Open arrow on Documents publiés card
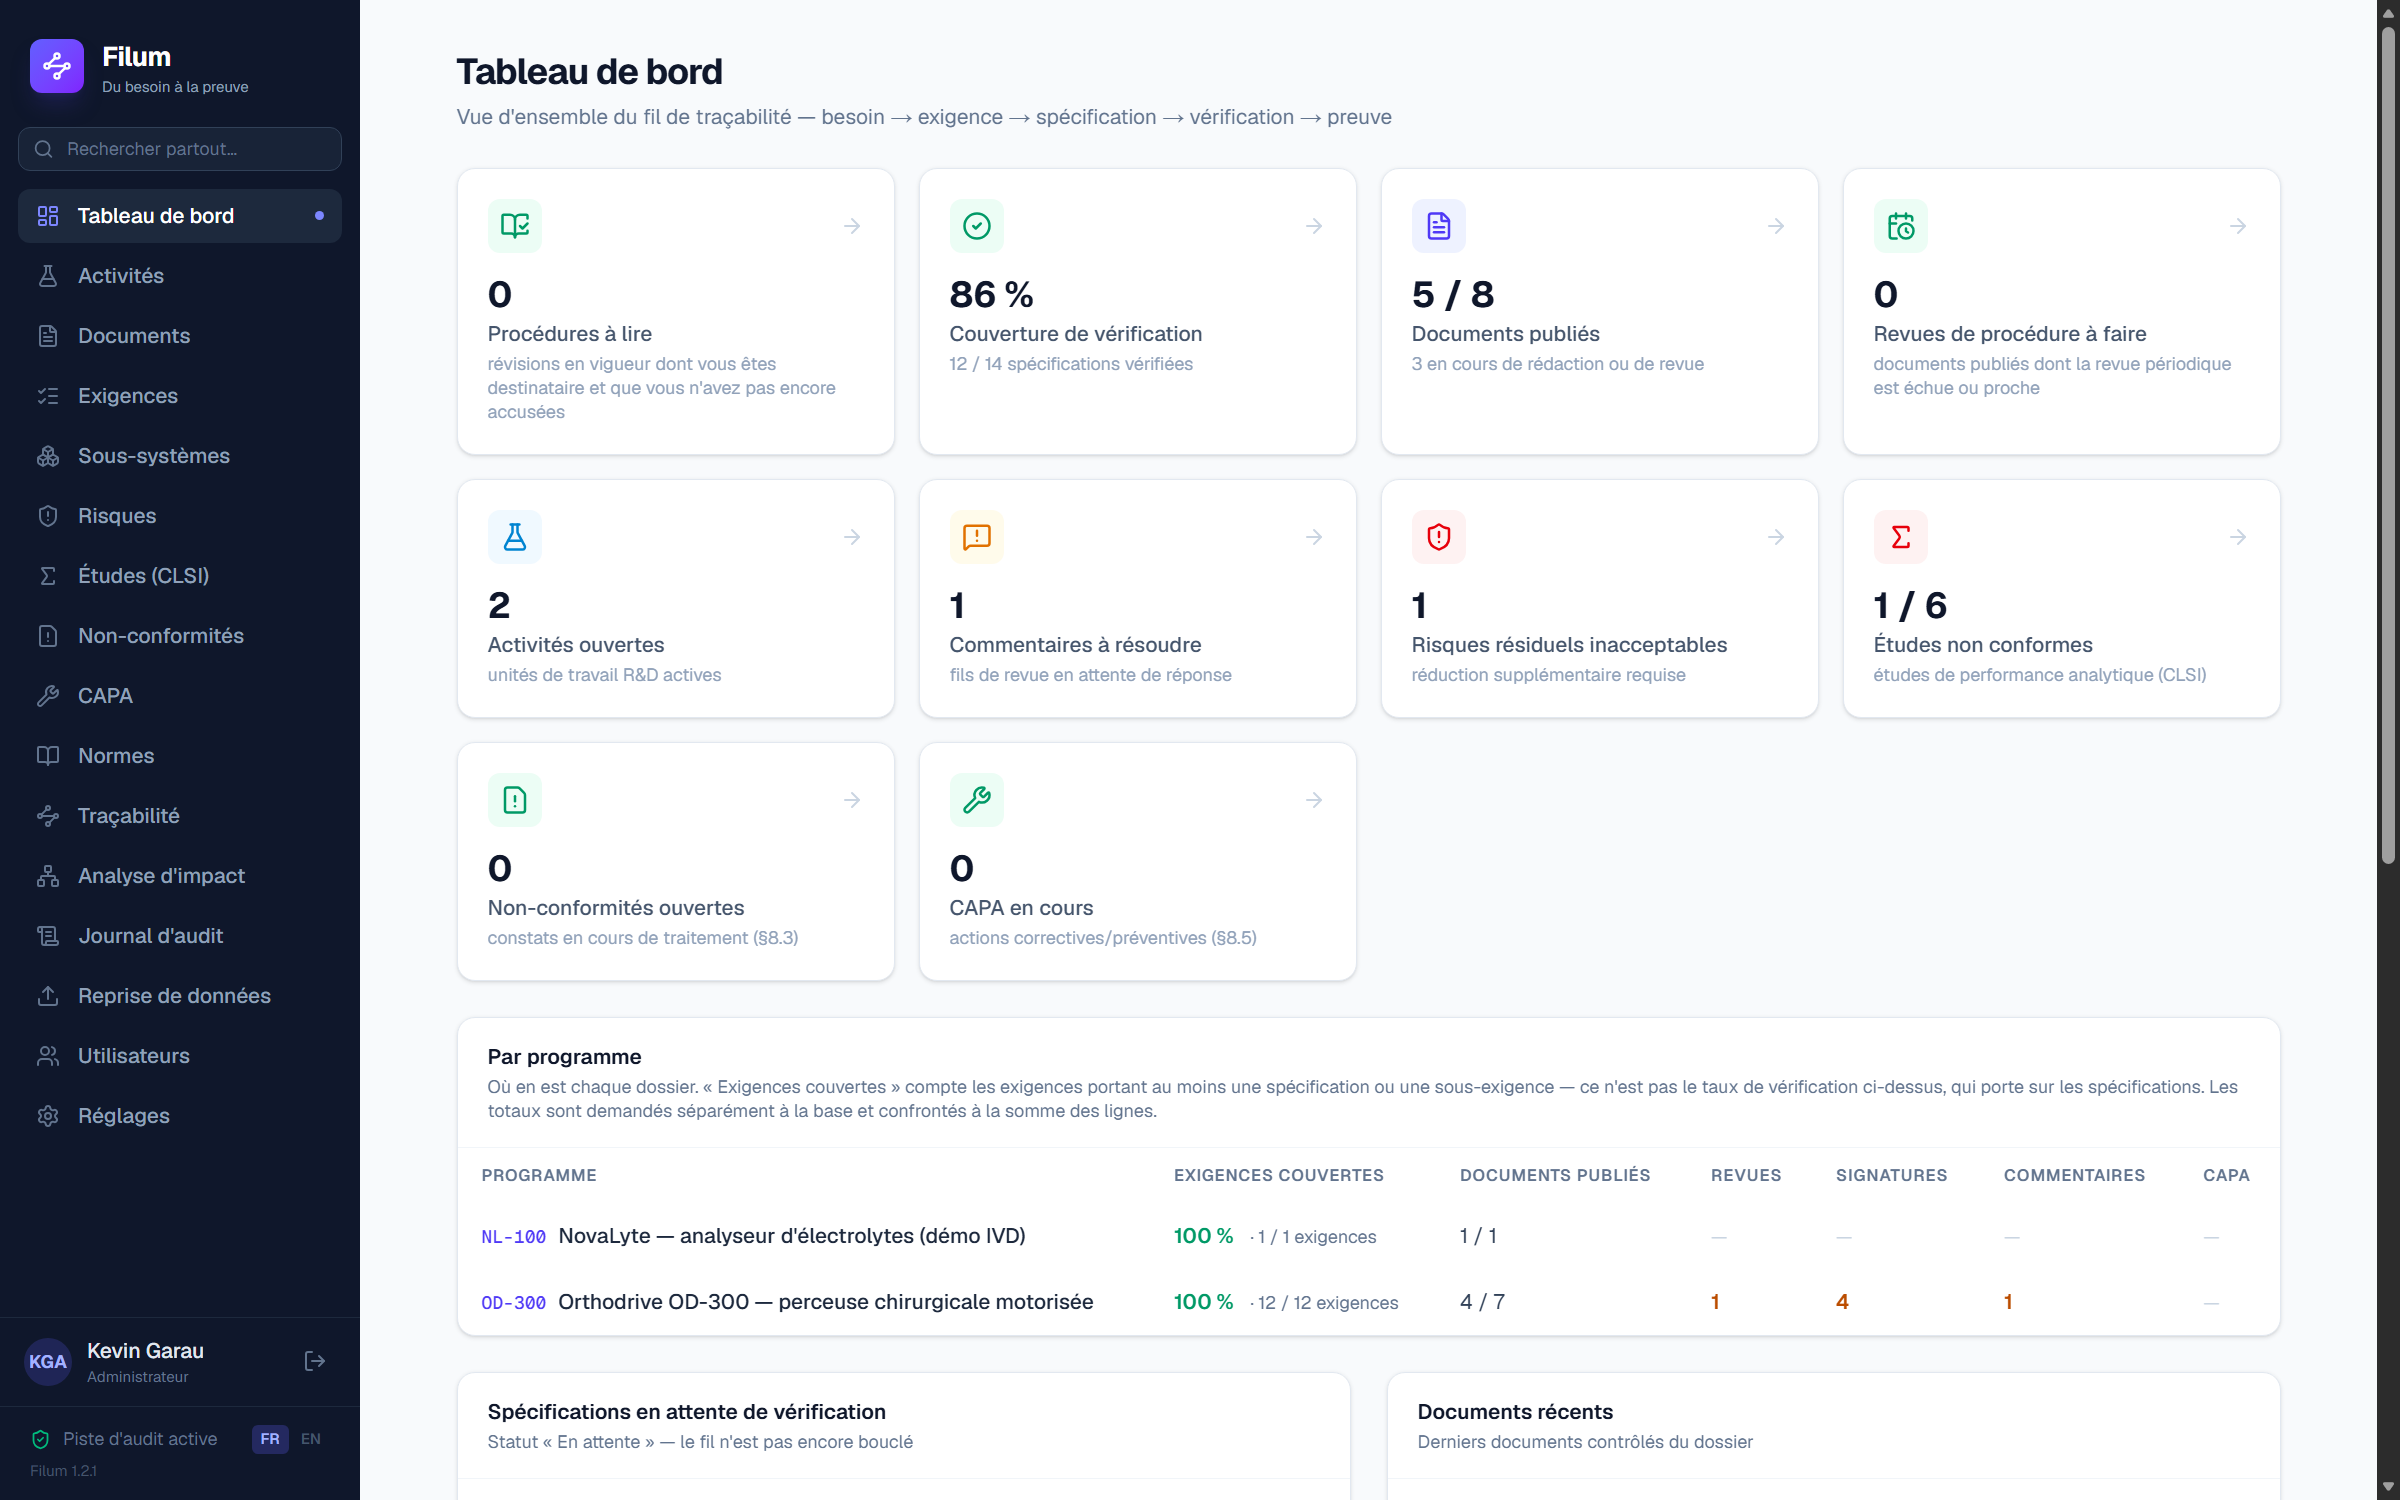Viewport: 2400px width, 1500px height. coord(1776,226)
